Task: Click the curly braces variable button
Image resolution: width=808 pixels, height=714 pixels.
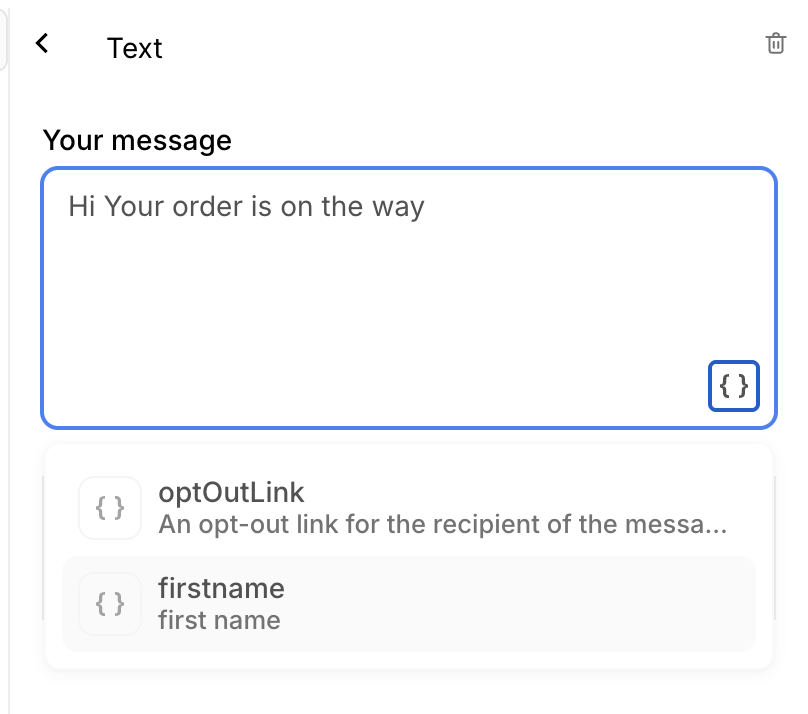Action: (734, 386)
